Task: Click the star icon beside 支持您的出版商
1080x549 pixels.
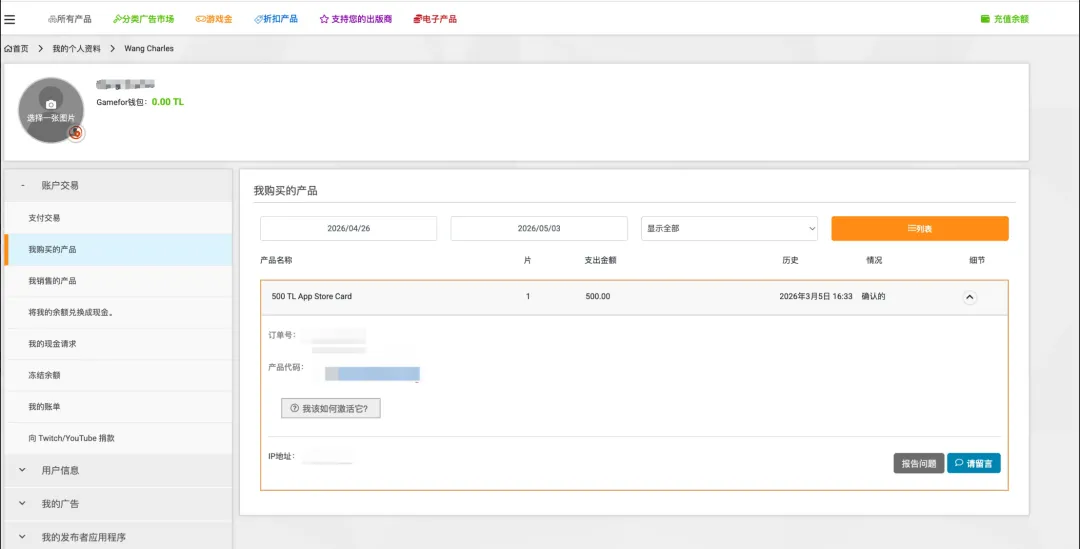Action: (x=324, y=19)
